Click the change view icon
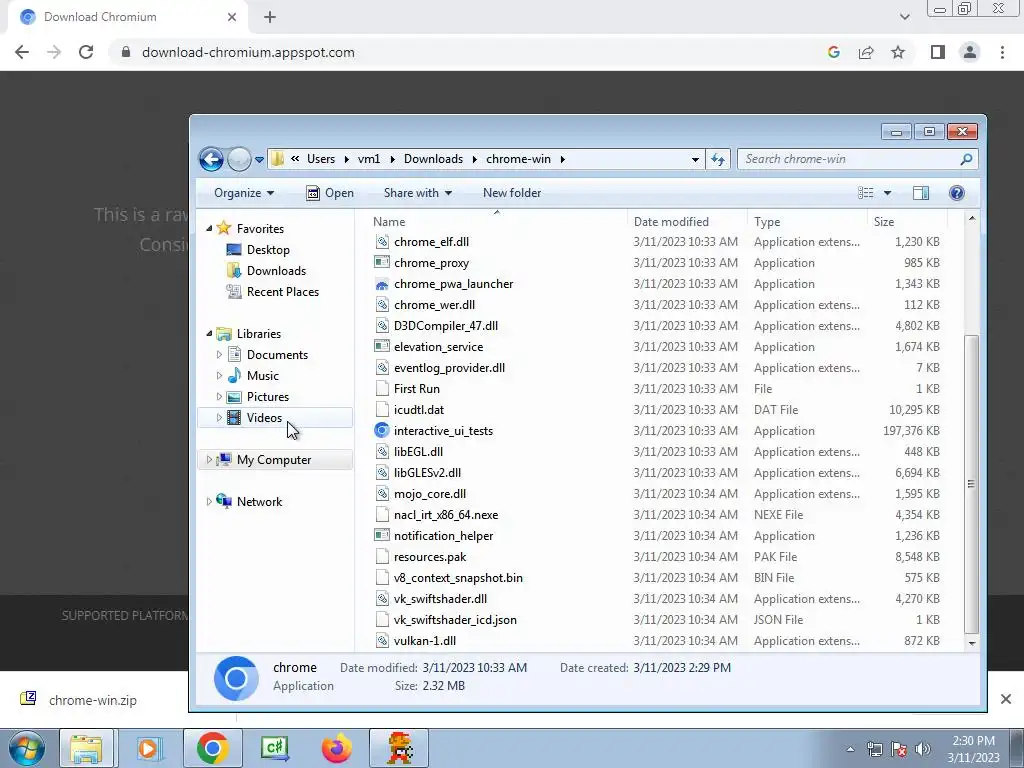 click(x=865, y=193)
